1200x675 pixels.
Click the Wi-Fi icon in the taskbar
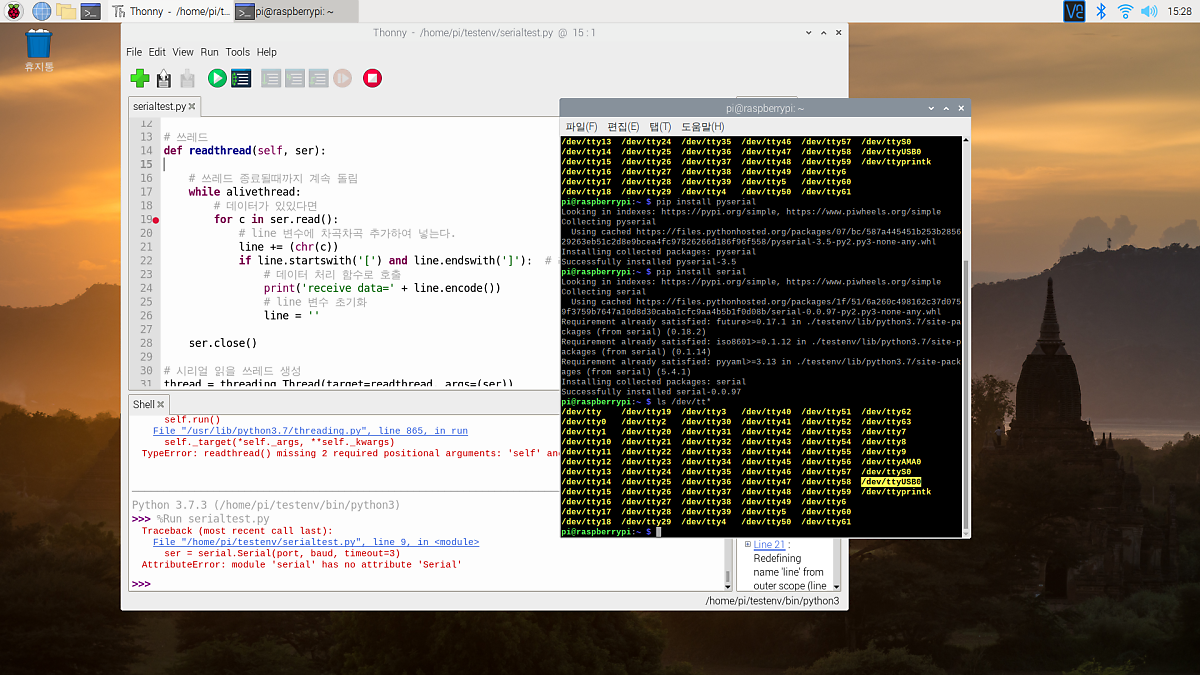tap(1124, 11)
